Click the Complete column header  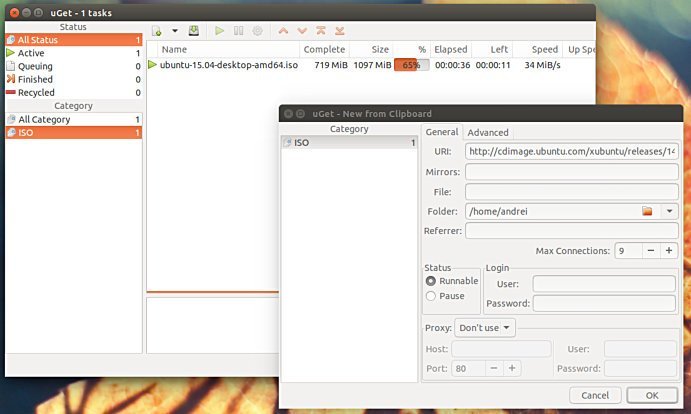(324, 49)
